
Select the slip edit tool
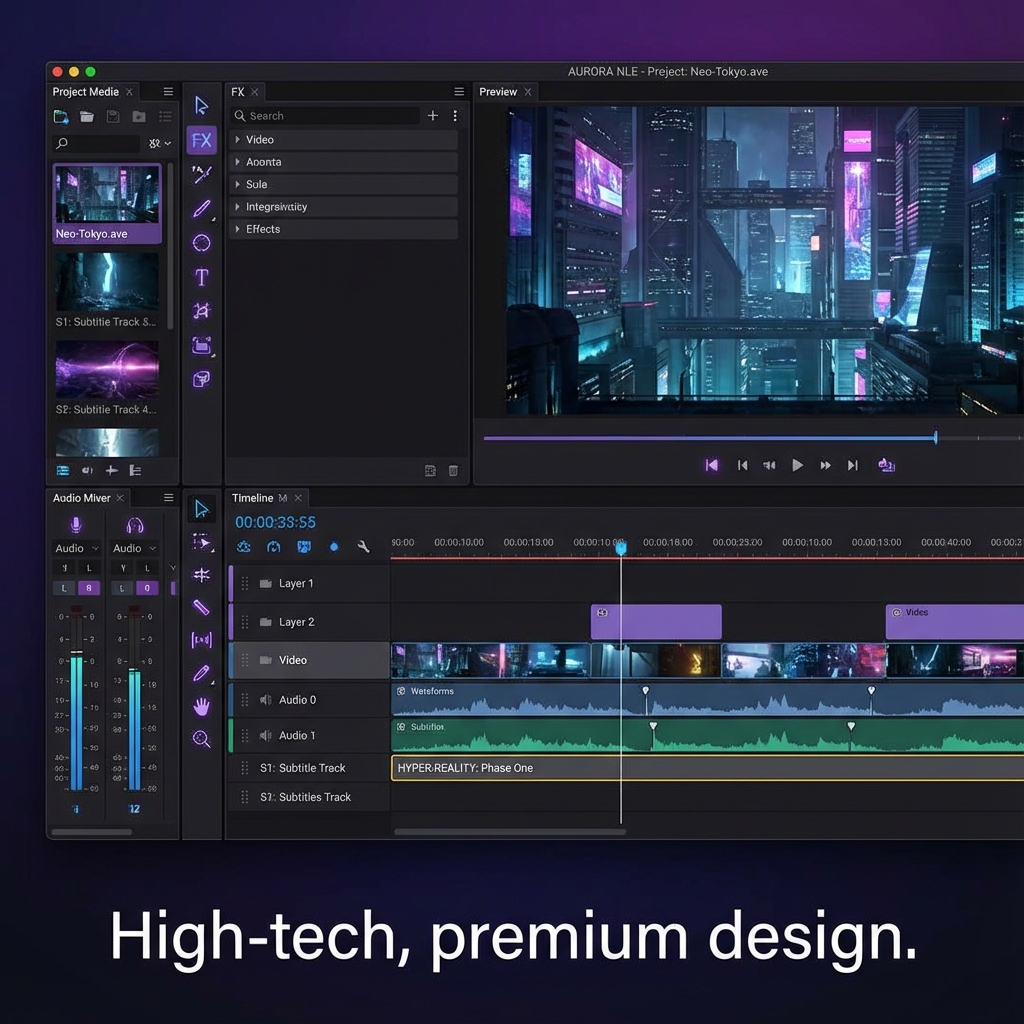pos(201,640)
